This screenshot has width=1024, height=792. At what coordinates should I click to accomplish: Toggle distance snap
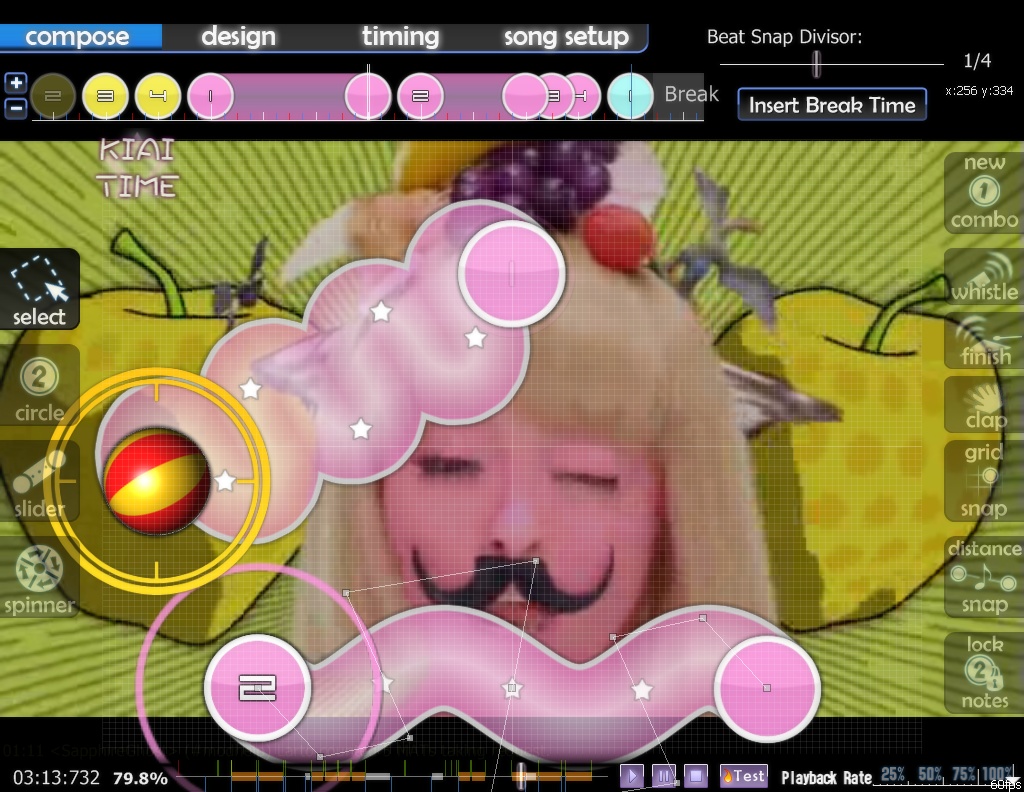tap(984, 577)
